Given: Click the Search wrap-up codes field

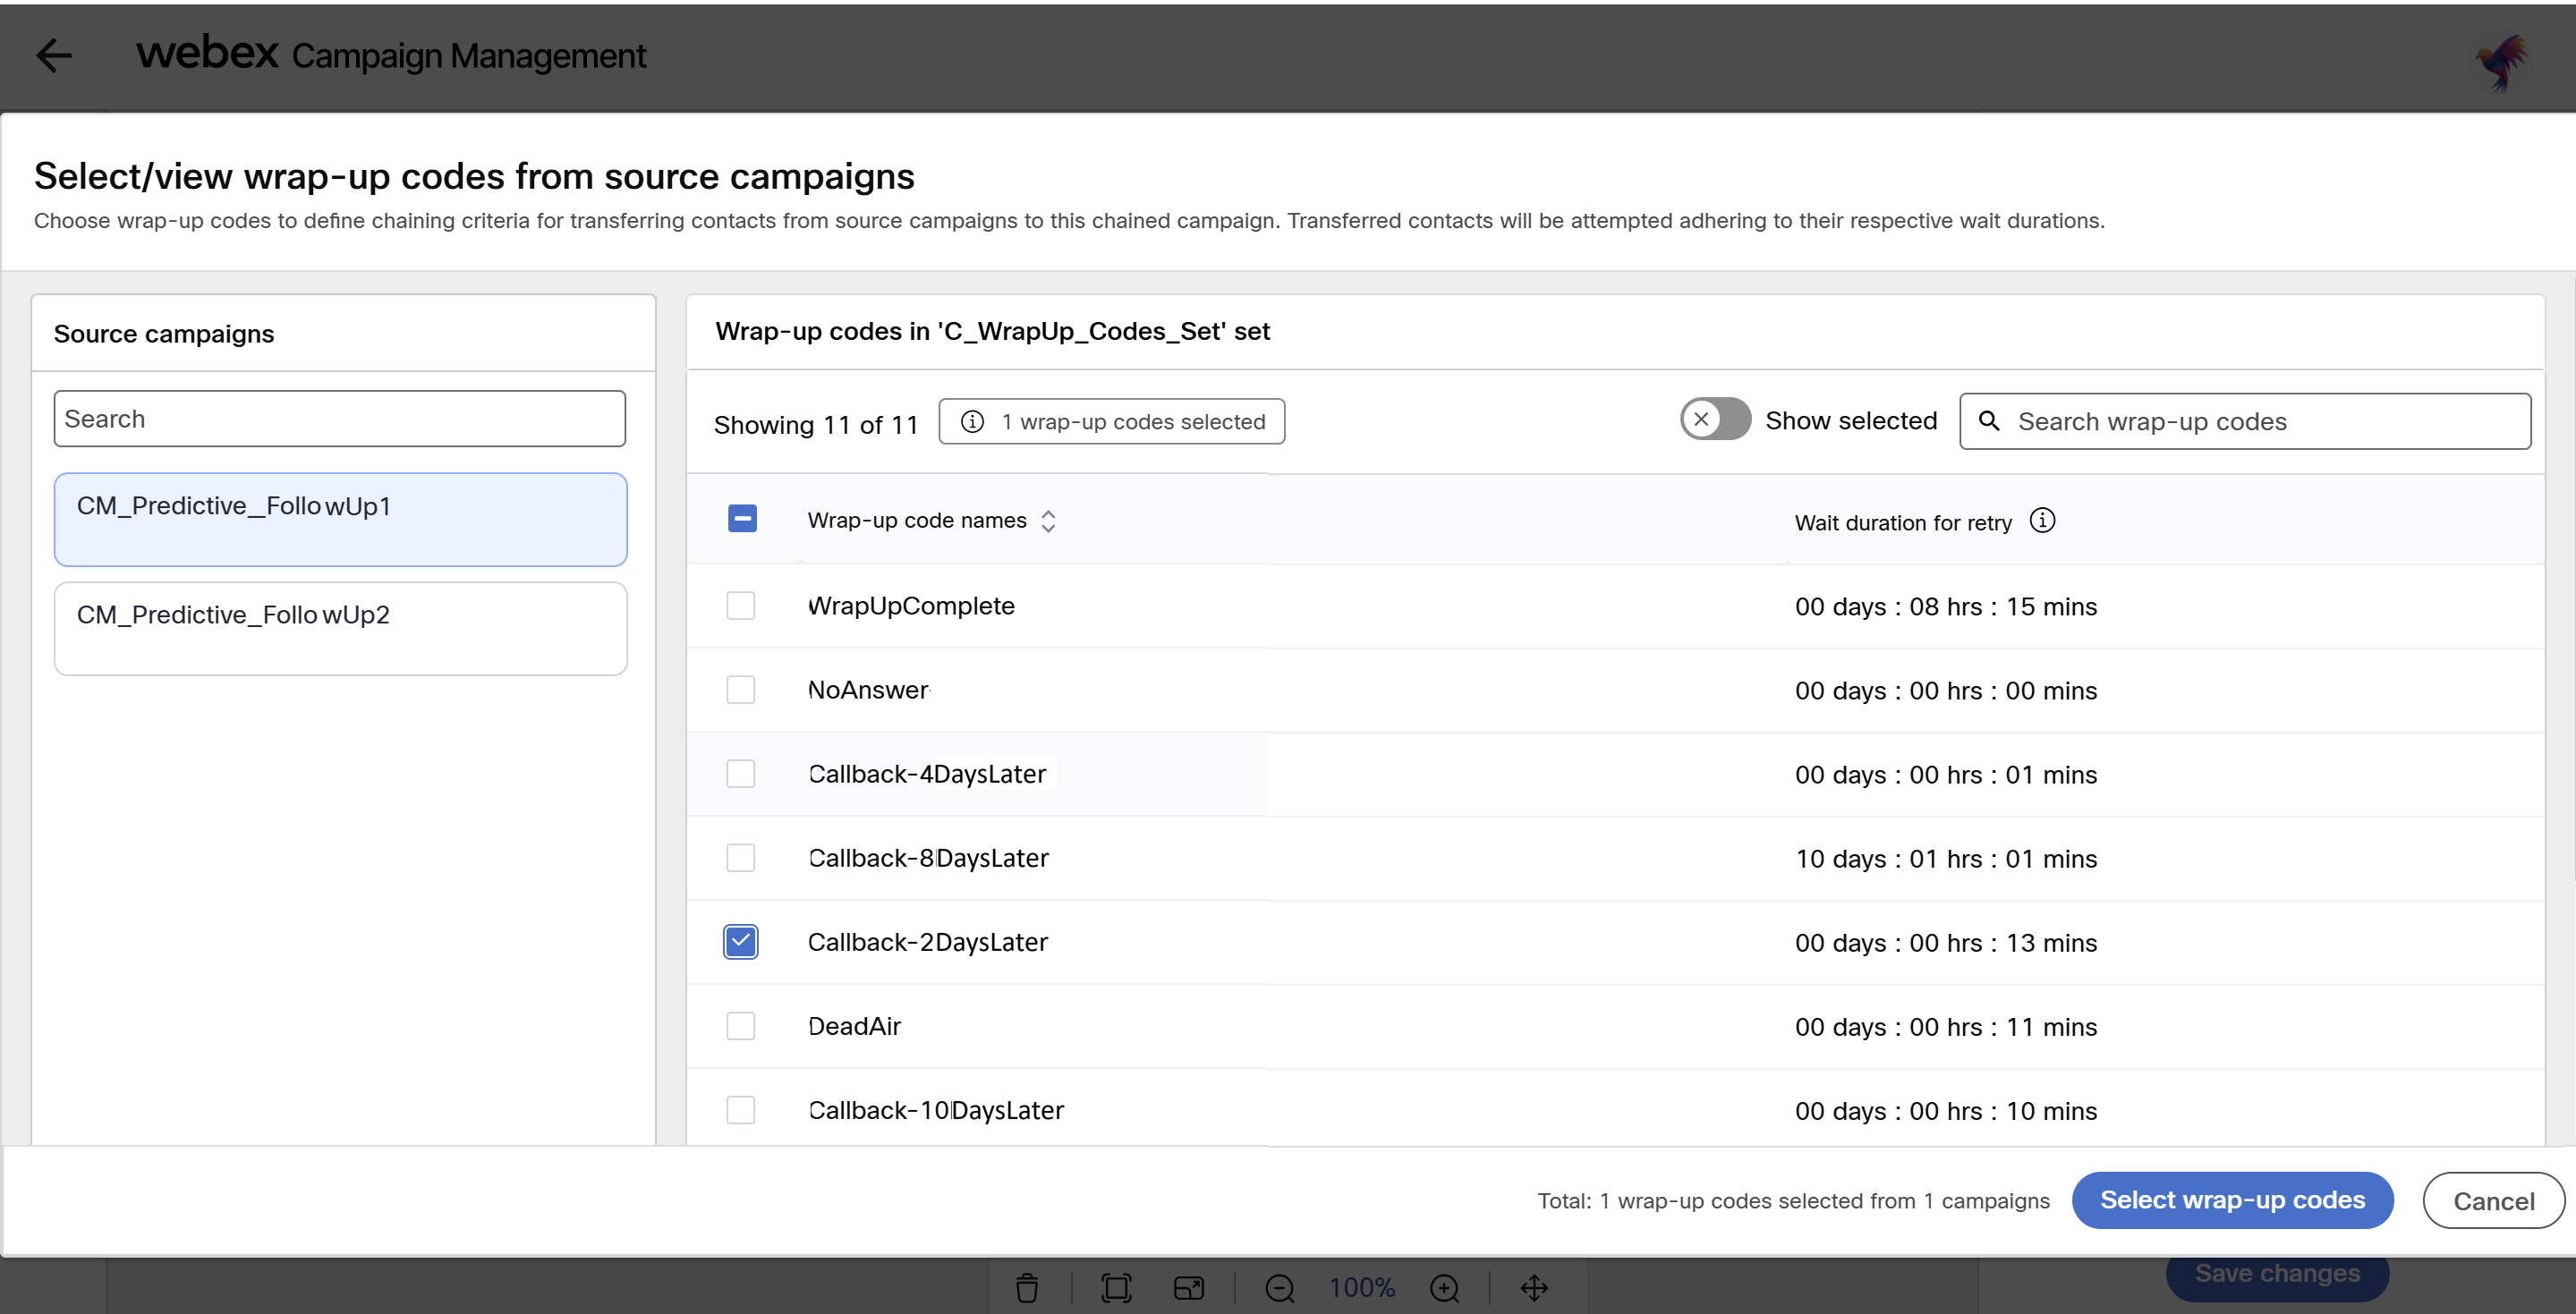Looking at the screenshot, I should click(2260, 421).
